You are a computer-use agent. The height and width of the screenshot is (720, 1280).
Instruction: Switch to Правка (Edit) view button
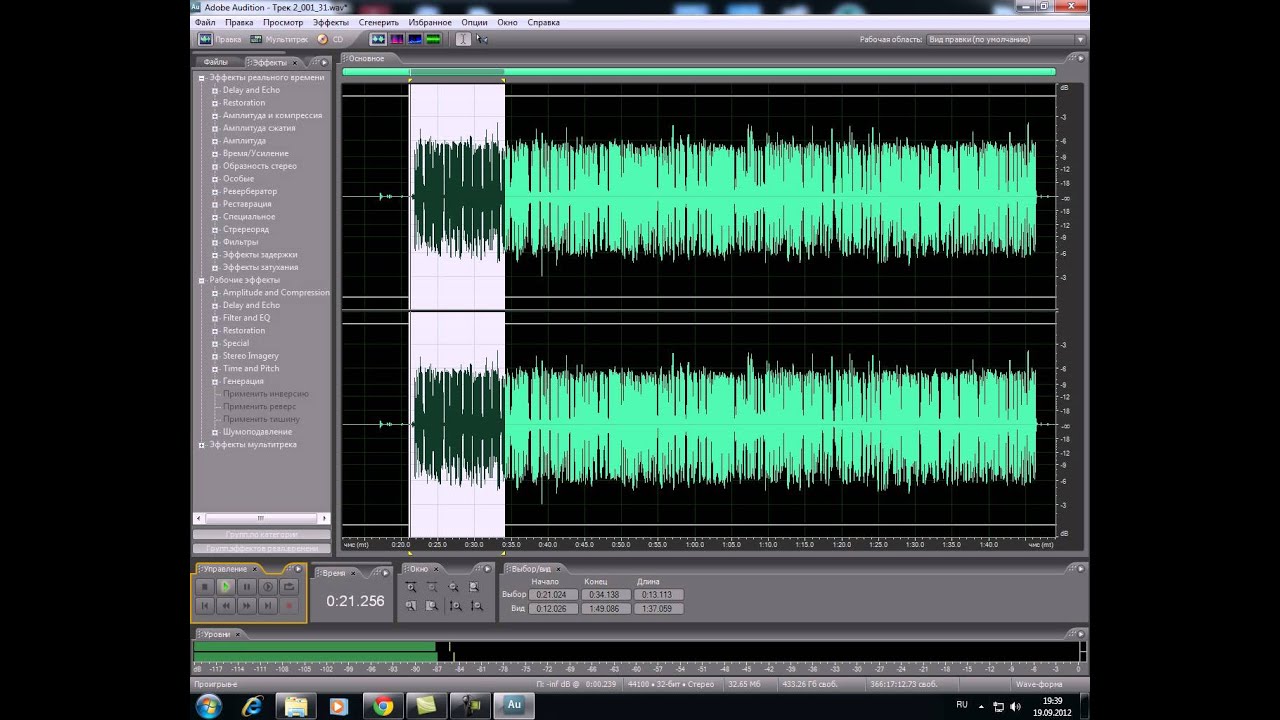click(220, 39)
